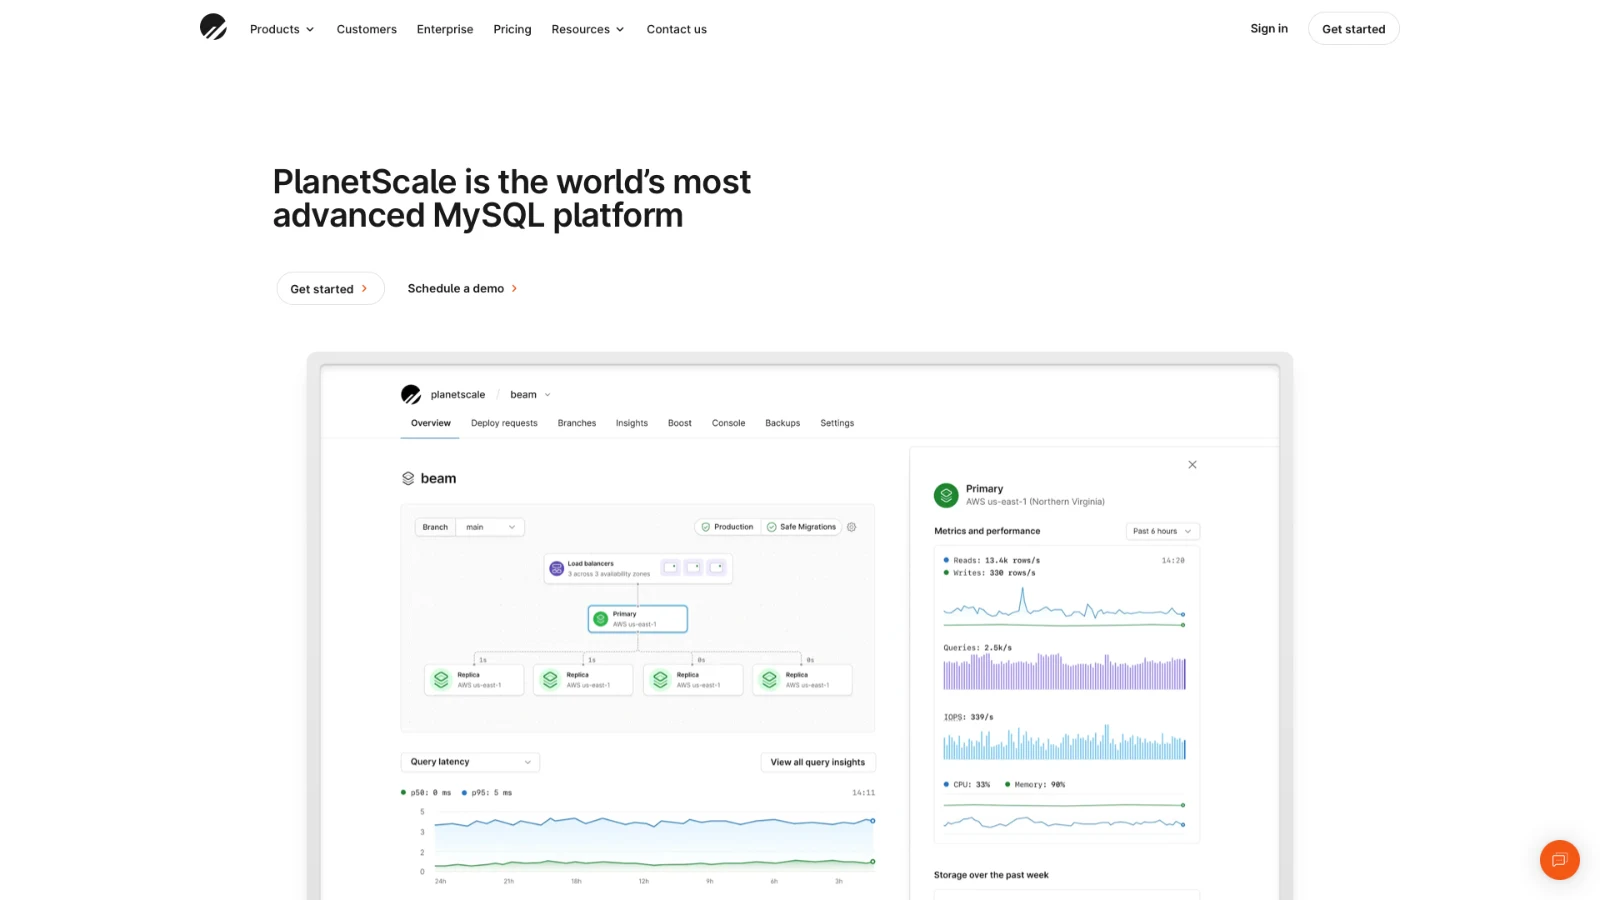This screenshot has width=1600, height=900.
Task: Click the fourth Replica node icon
Action: click(769, 680)
